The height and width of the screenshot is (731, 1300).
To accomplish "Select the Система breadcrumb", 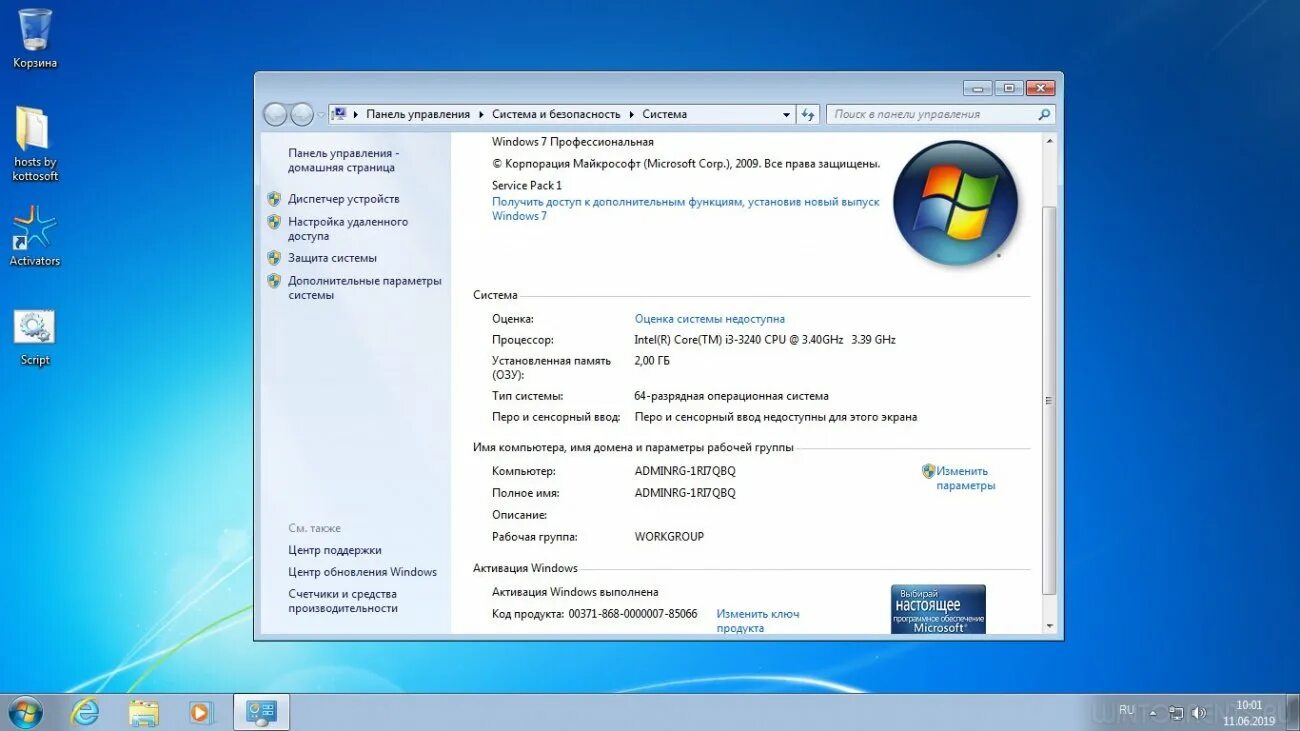I will pyautogui.click(x=664, y=114).
